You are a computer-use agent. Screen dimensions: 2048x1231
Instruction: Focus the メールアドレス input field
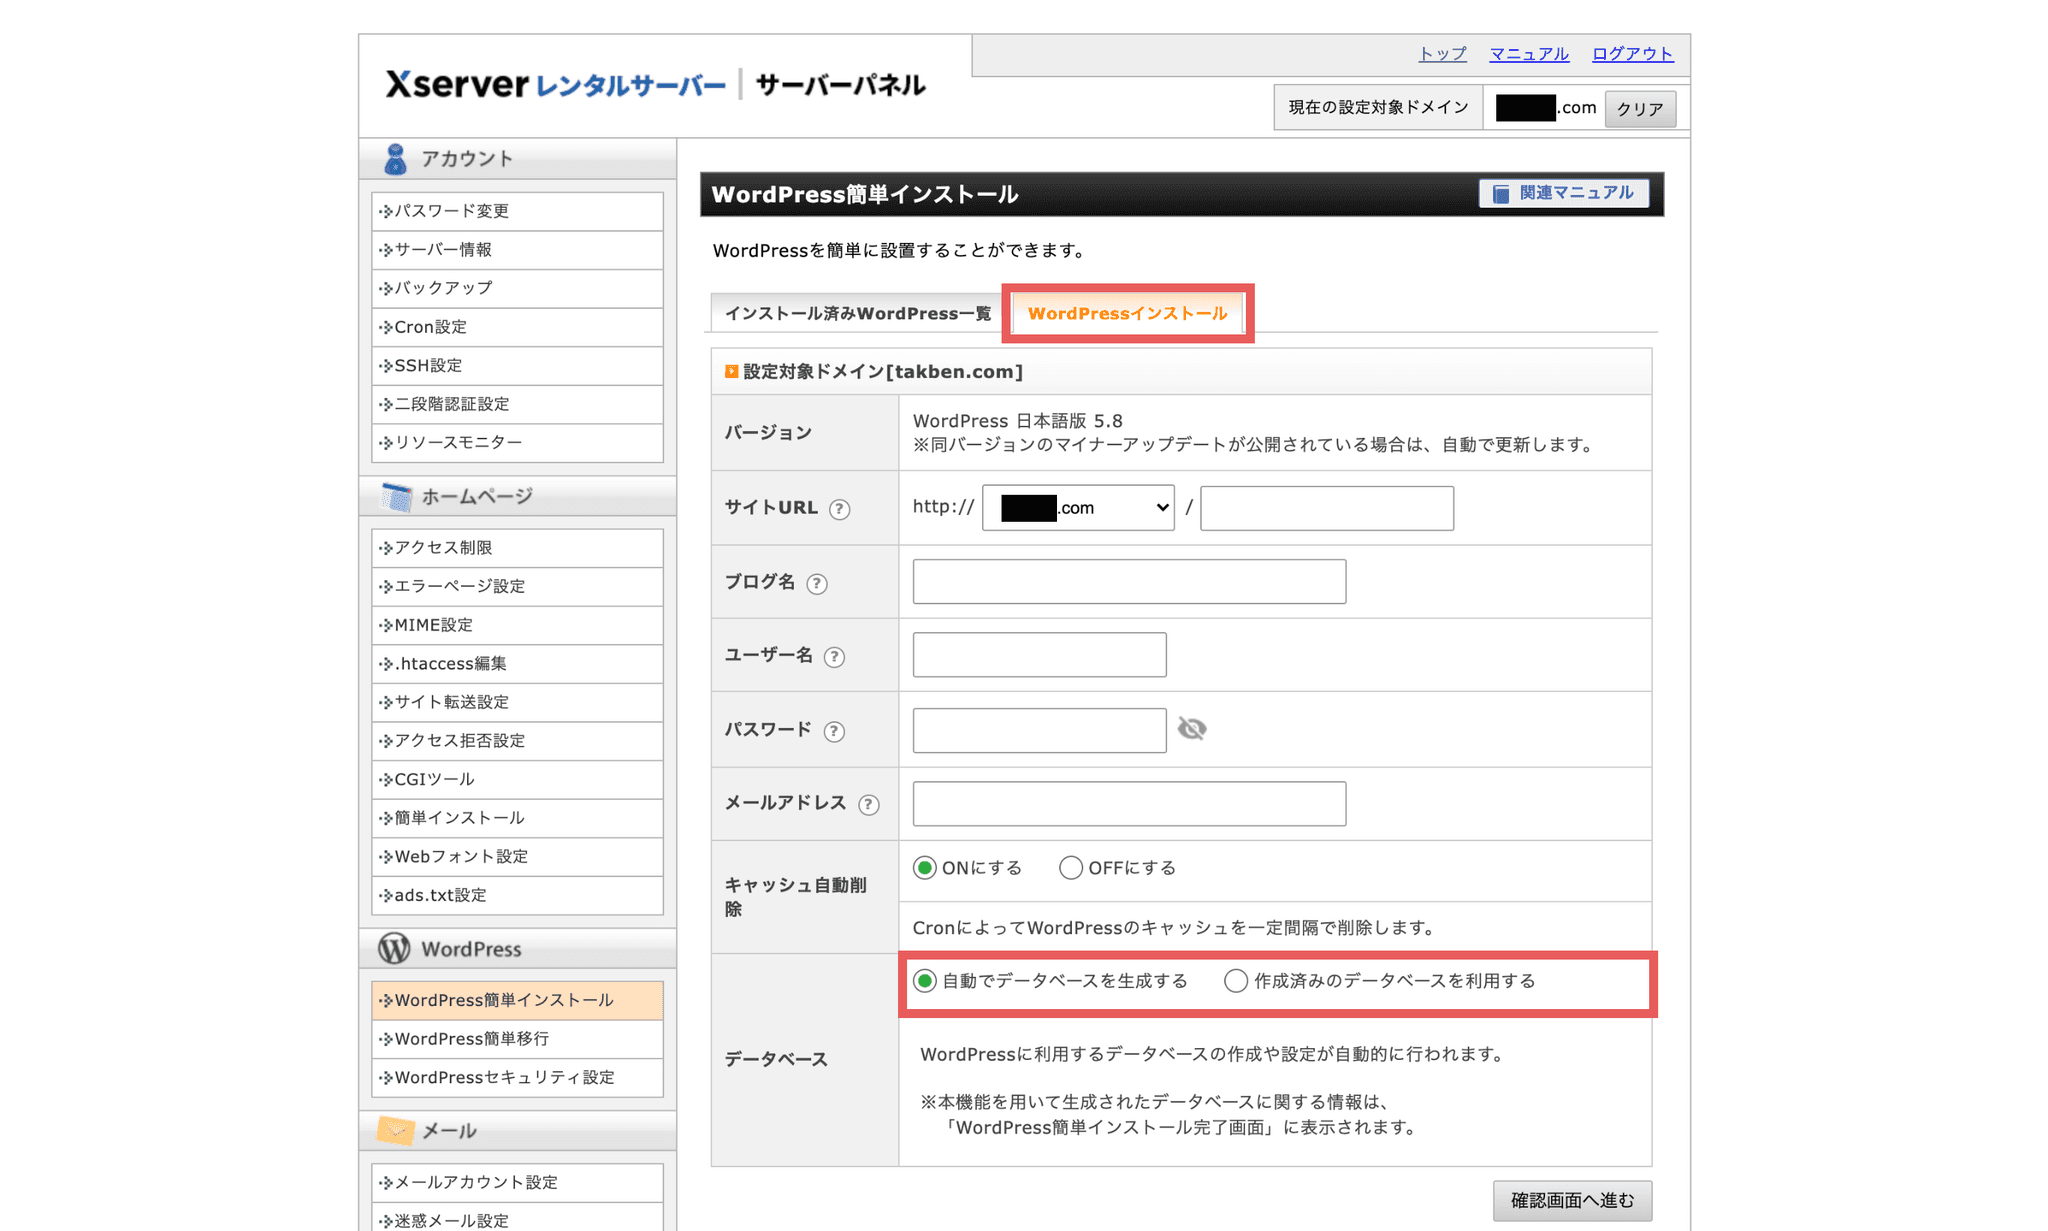click(1129, 803)
